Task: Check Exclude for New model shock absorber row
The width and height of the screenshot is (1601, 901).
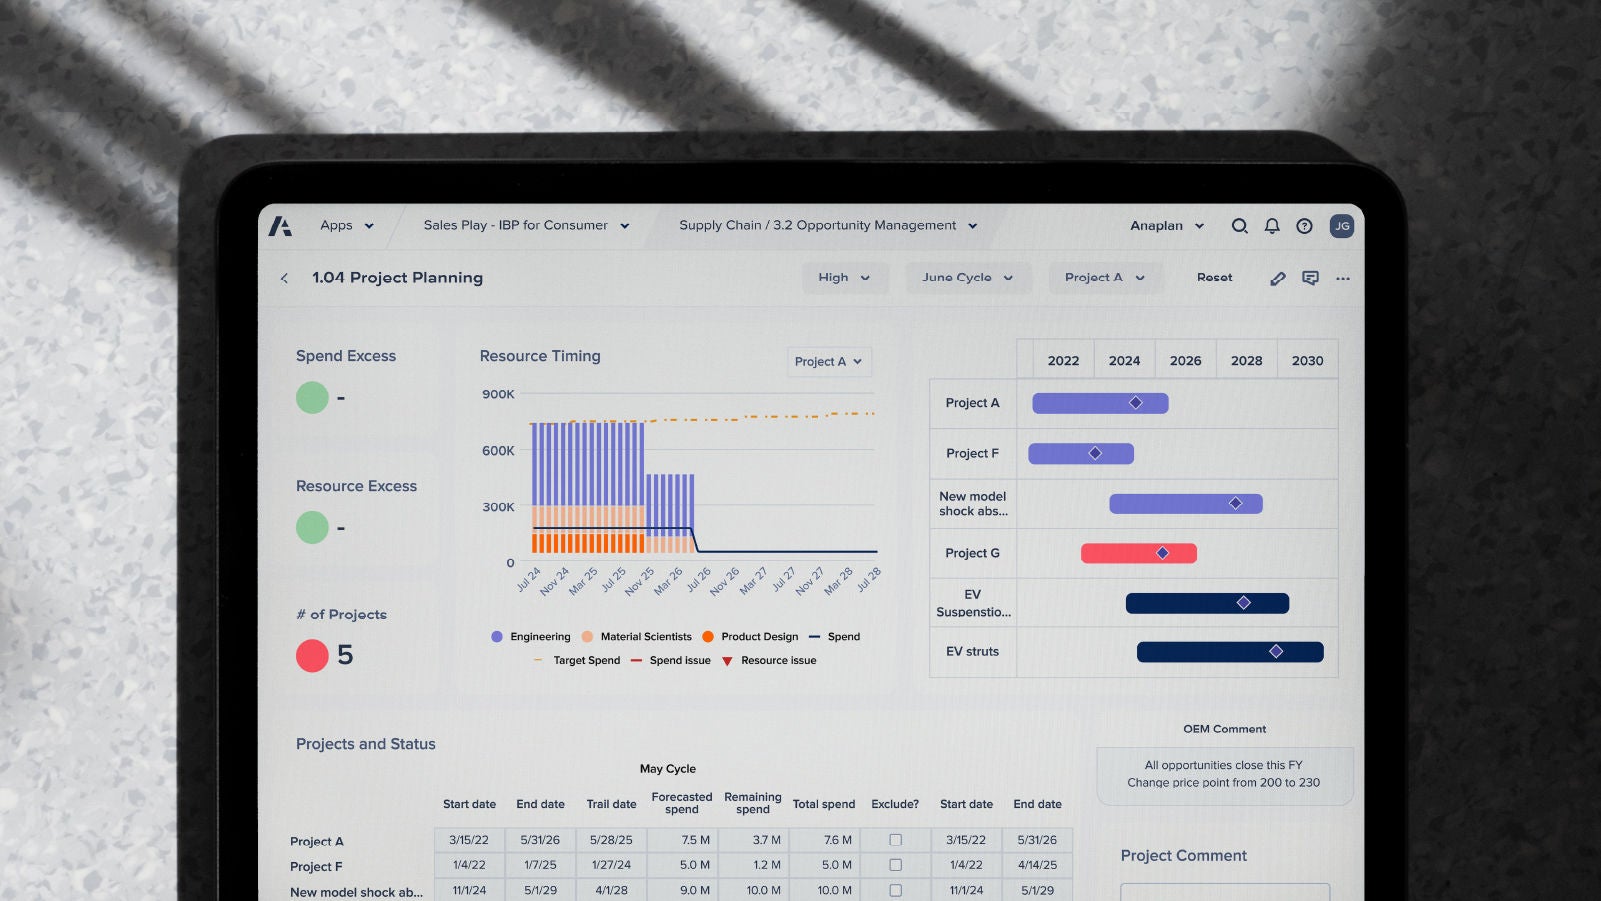Action: 895,889
